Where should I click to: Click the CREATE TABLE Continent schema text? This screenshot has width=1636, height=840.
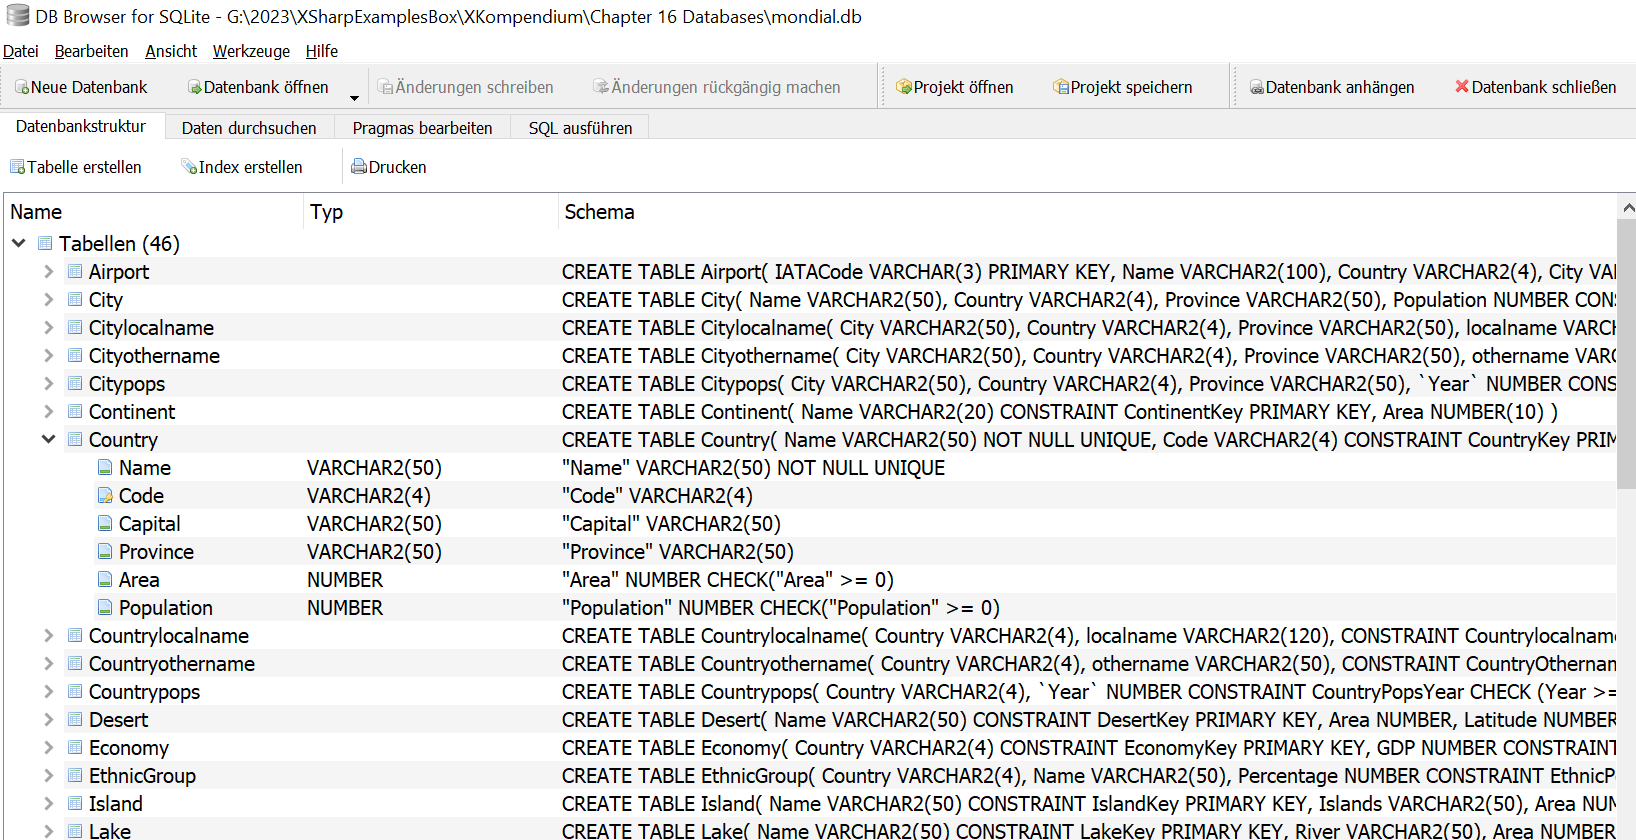coord(1059,412)
